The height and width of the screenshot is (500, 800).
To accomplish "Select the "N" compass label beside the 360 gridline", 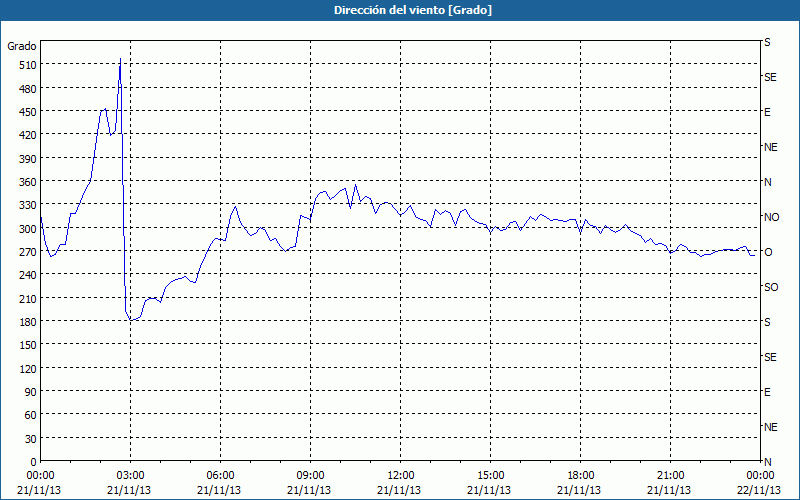I will coord(767,182).
